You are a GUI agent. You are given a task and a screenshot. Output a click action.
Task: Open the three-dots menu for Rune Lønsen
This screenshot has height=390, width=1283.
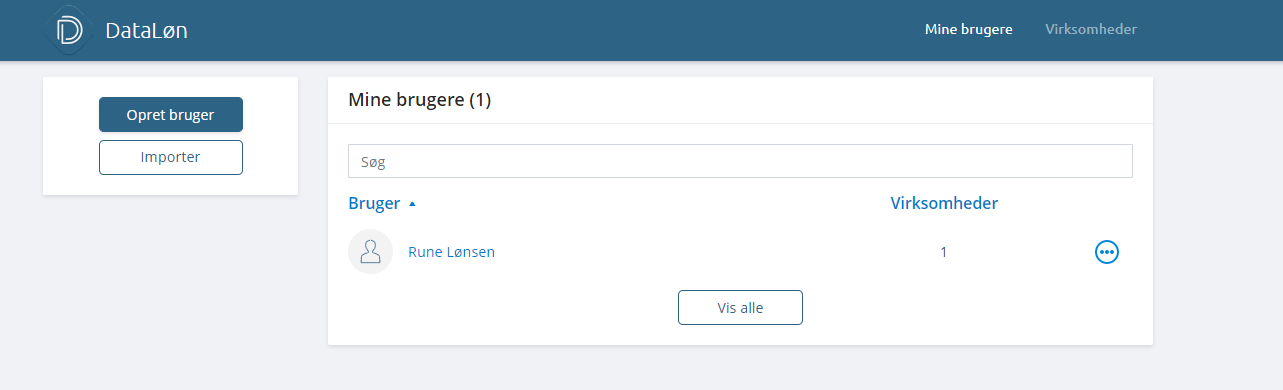pyautogui.click(x=1107, y=252)
